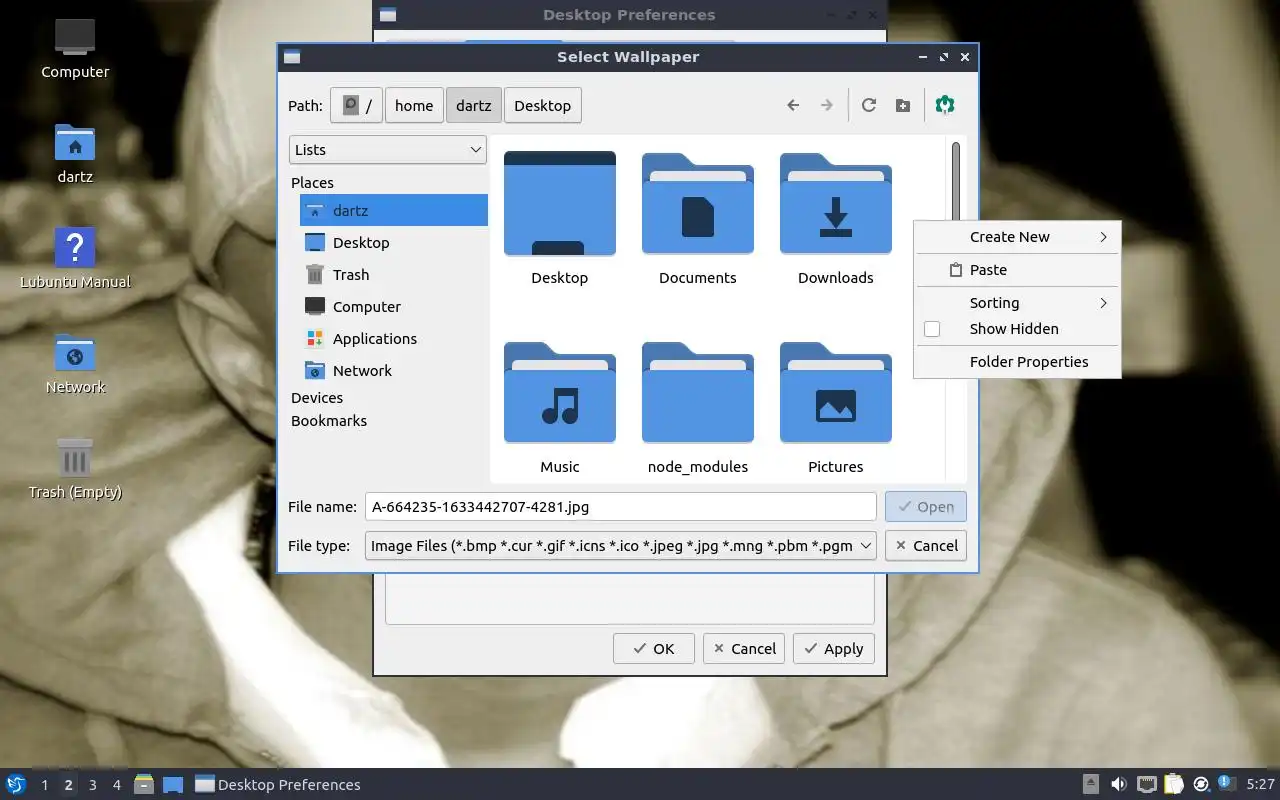Switch to workspace 3 in taskbar
The image size is (1280, 800).
(x=92, y=785)
